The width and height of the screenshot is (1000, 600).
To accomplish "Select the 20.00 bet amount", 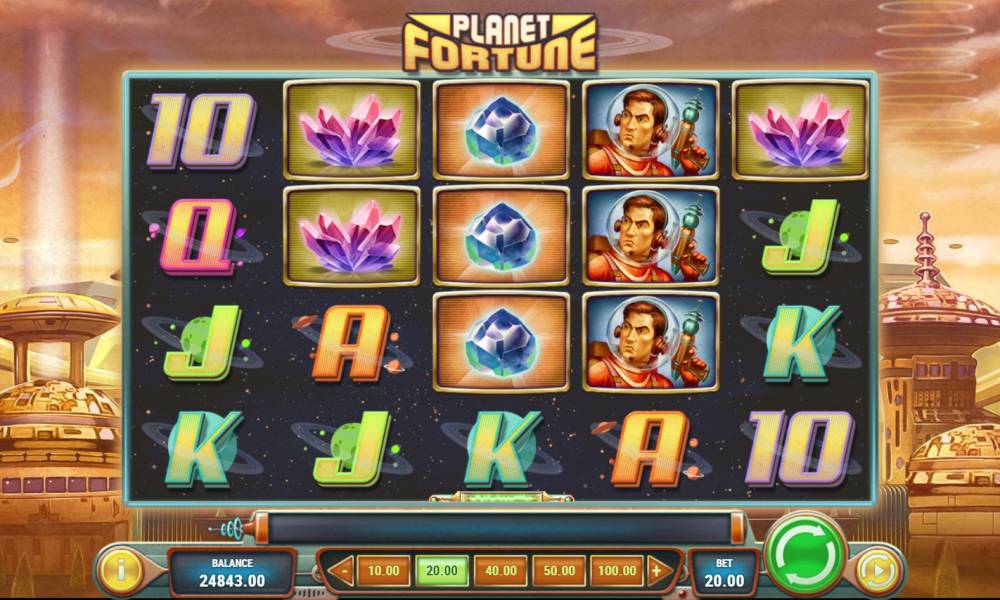I will click(442, 571).
